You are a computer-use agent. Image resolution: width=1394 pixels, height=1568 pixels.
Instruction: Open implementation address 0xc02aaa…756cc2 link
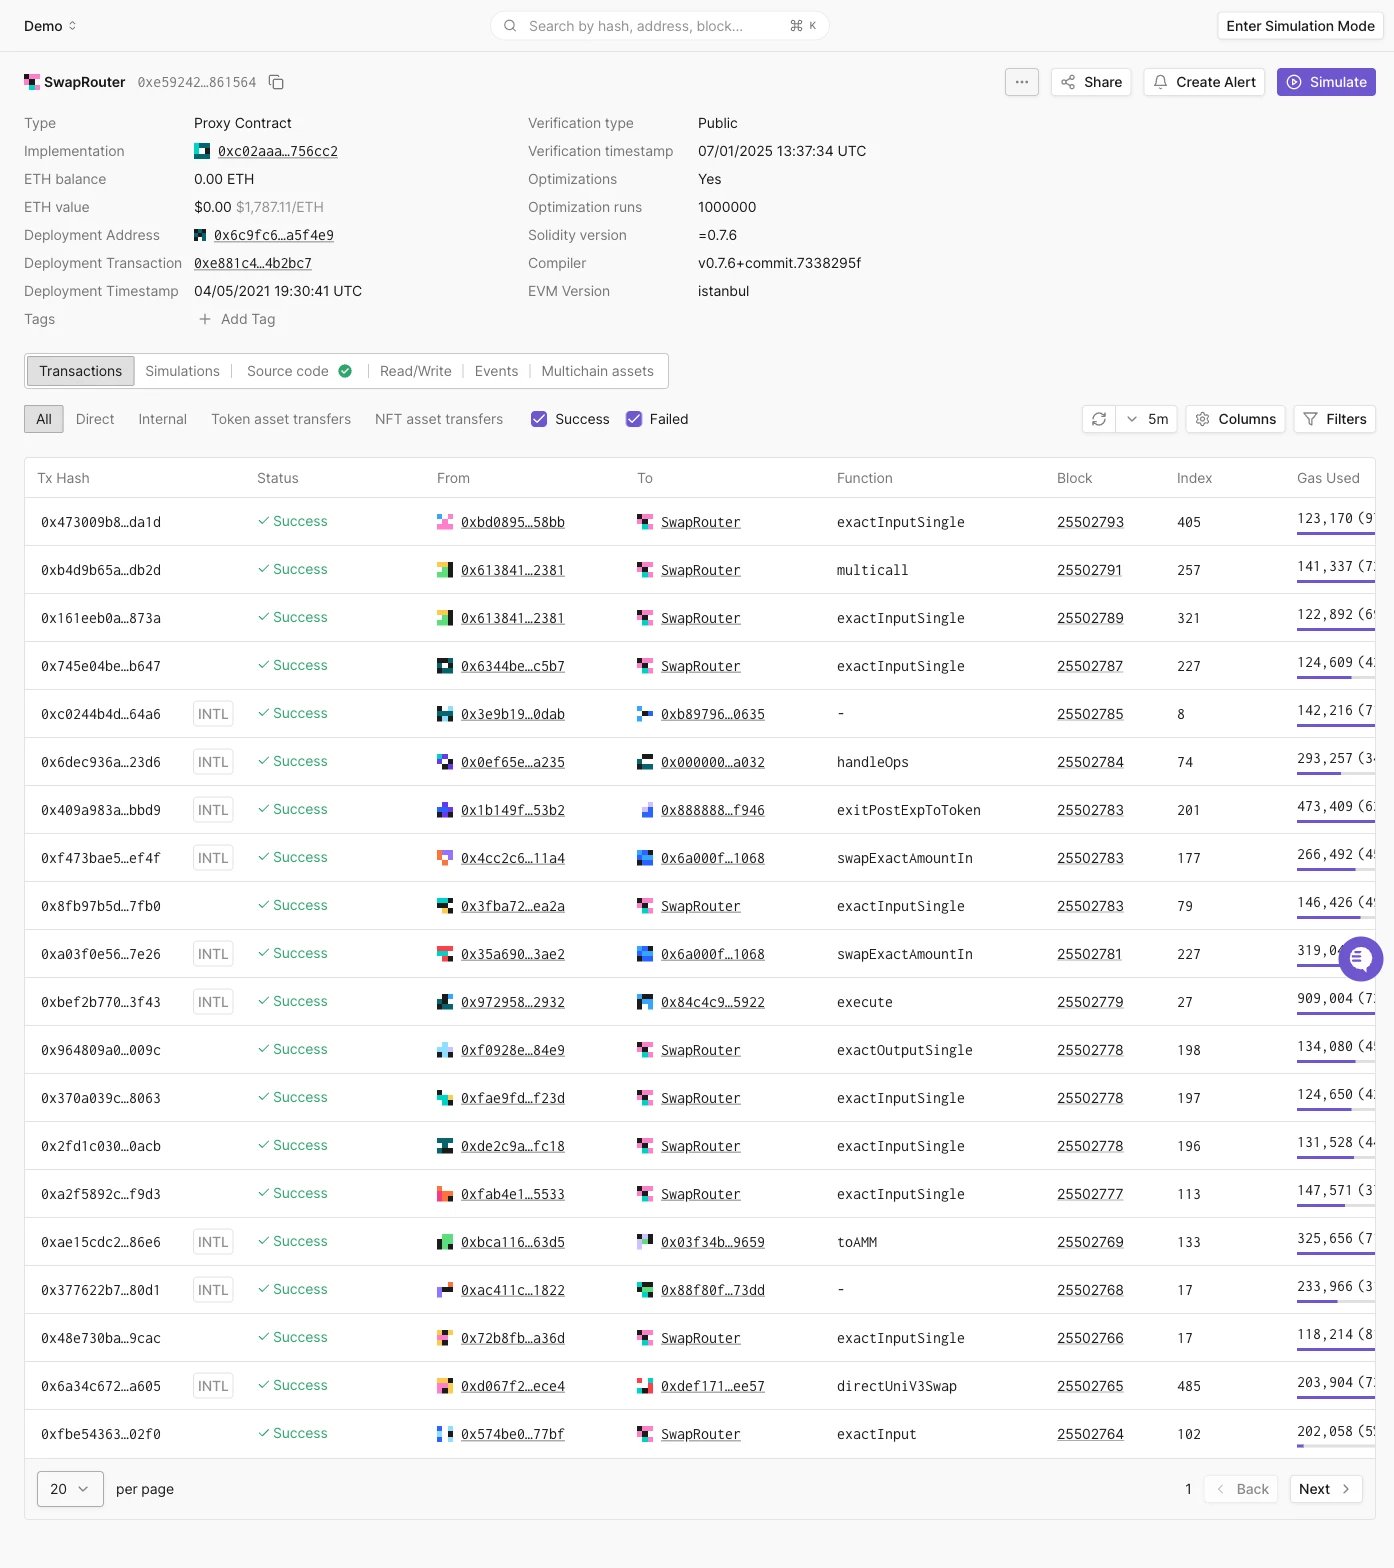click(278, 151)
